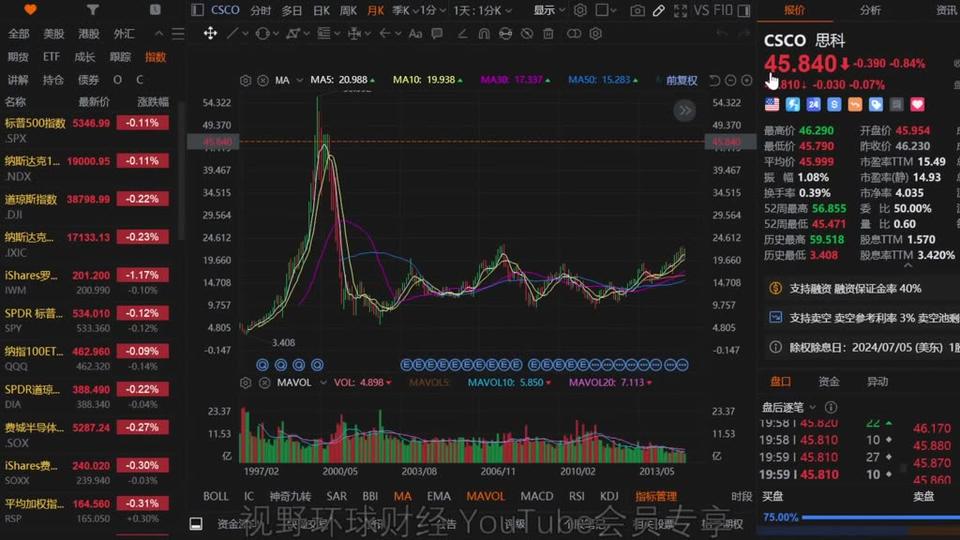Image resolution: width=960 pixels, height=540 pixels.
Task: Open chart settings gear in top toolbar
Action: tap(580, 10)
